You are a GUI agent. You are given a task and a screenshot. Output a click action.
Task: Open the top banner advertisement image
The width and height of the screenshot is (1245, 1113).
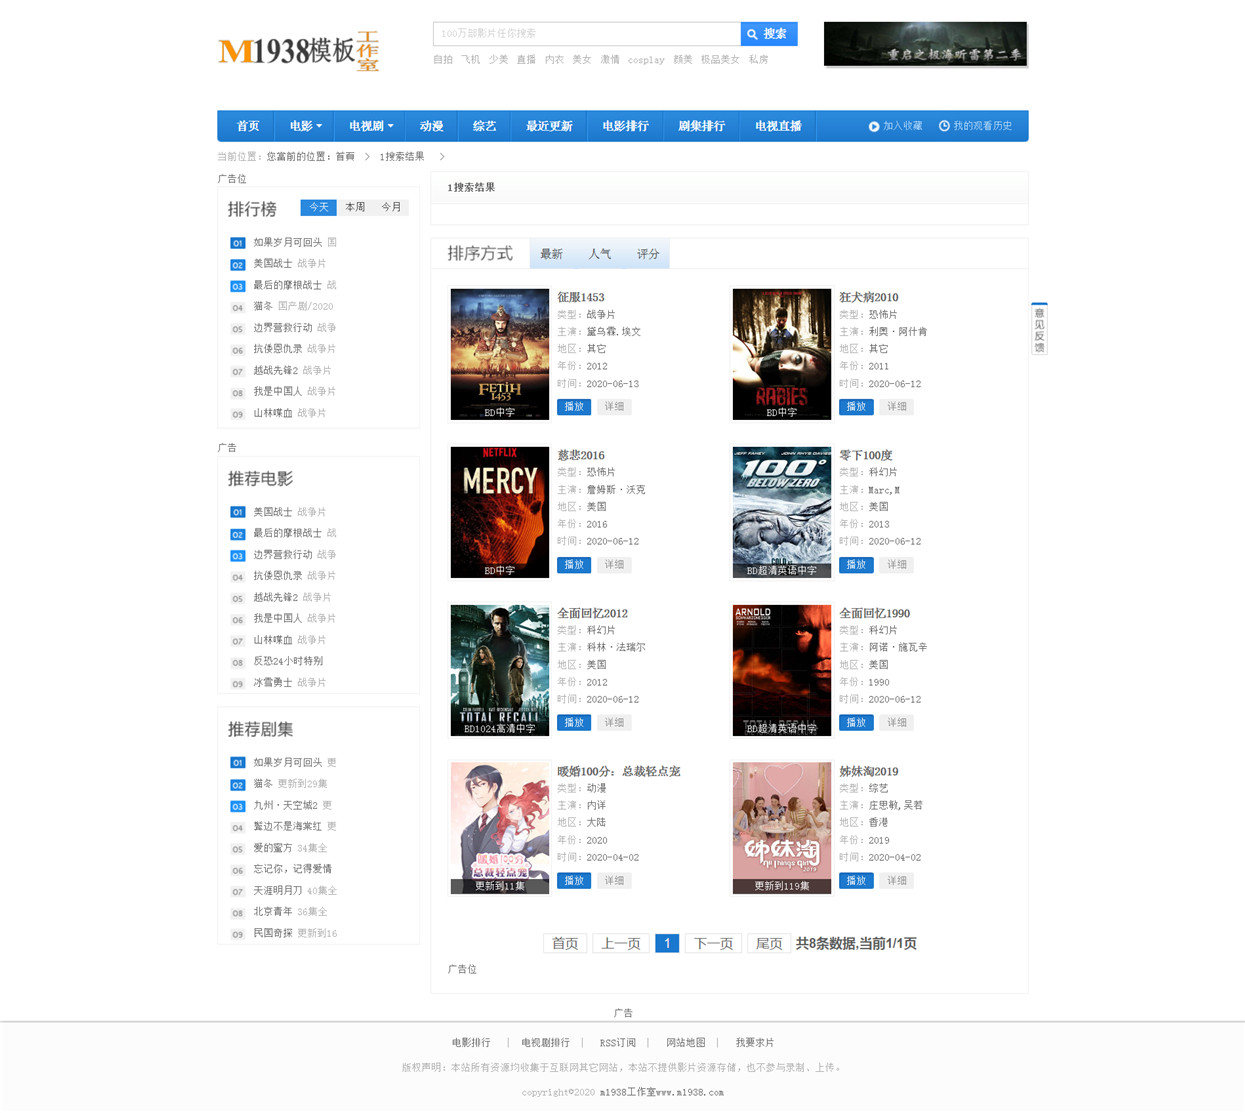pyautogui.click(x=925, y=44)
